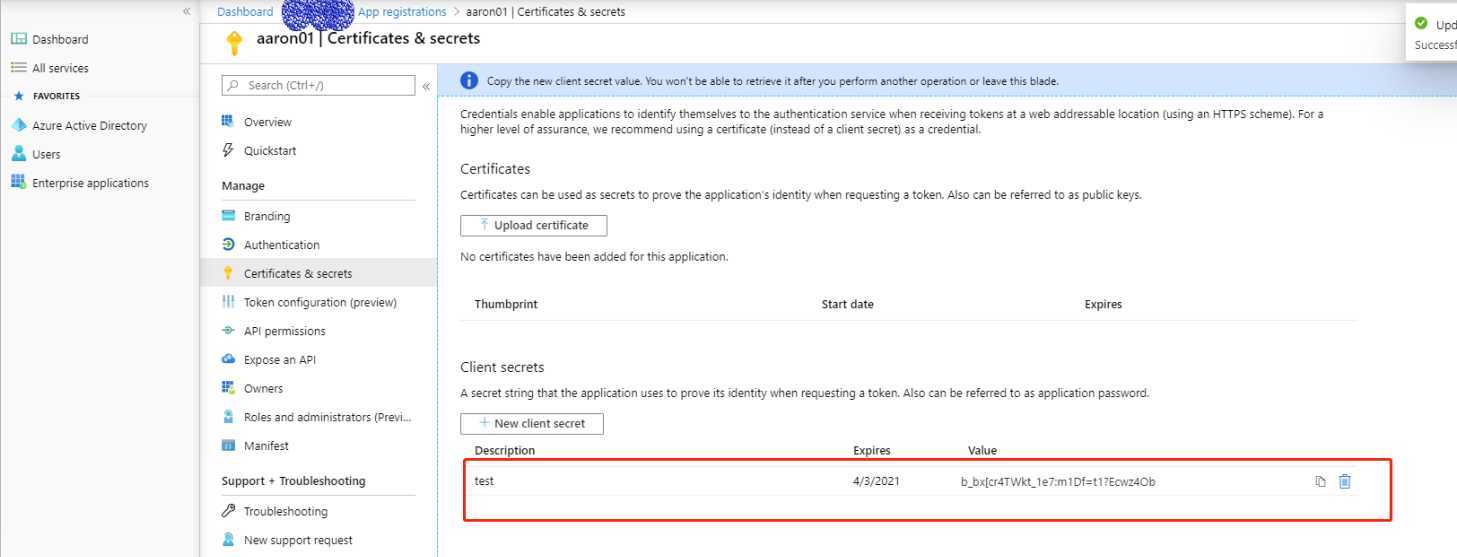Click the test secret description
Screen dimensions: 1457x557
484,481
